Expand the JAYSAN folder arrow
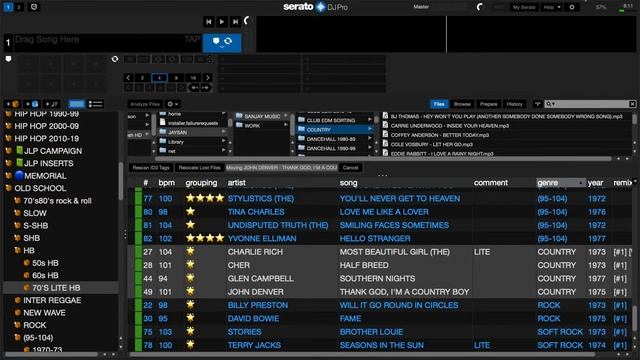This screenshot has height=360, width=640. tap(224, 132)
